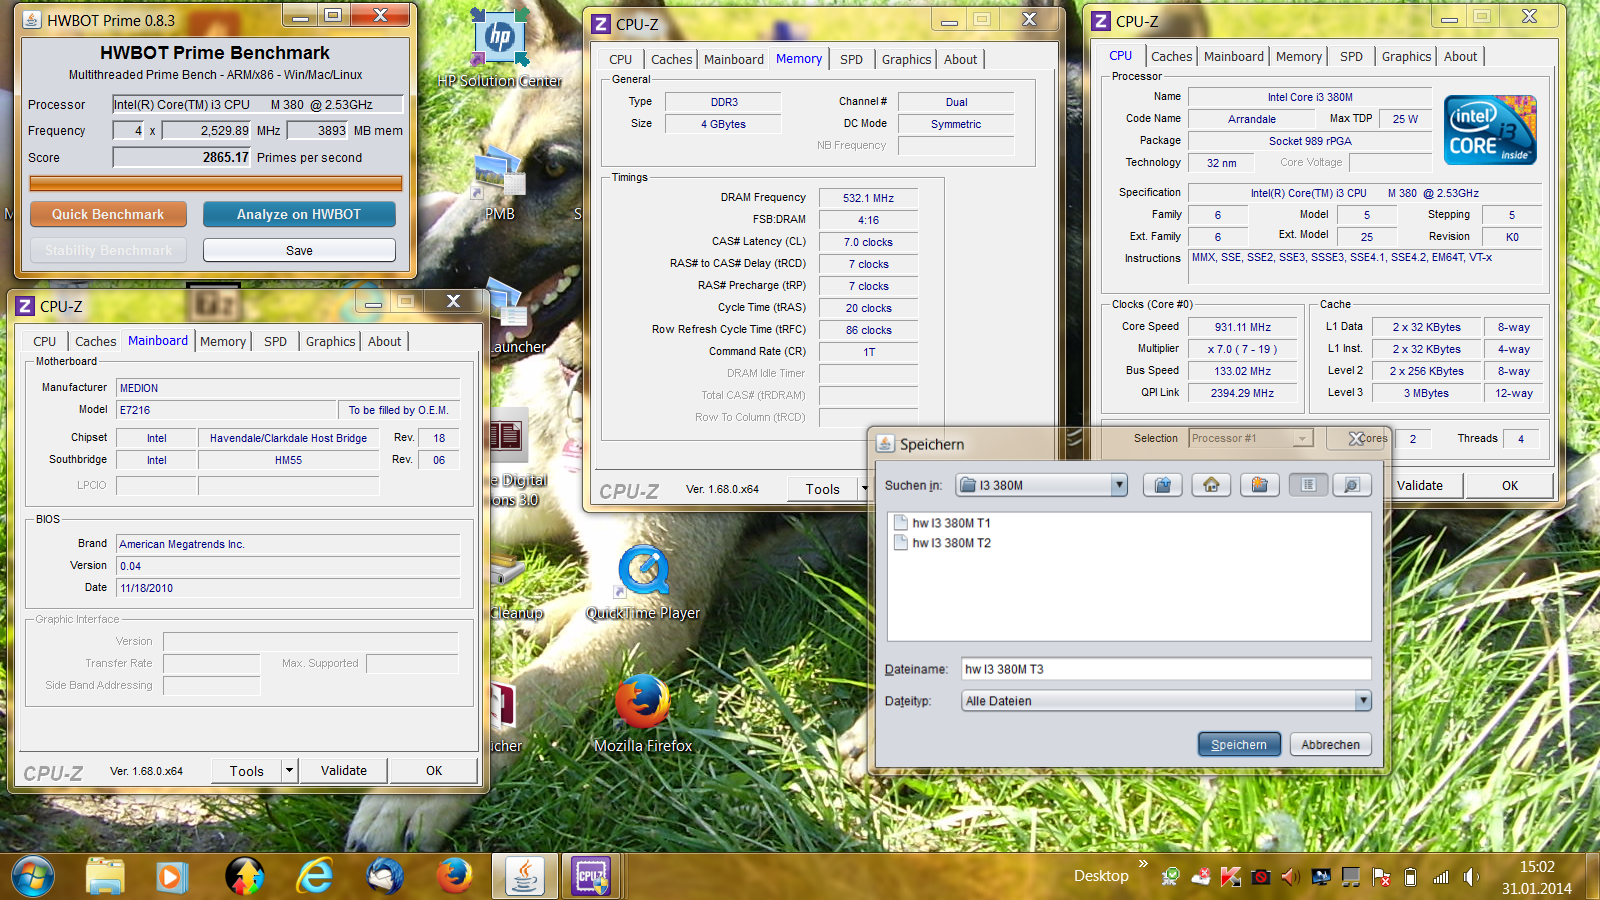Viewport: 1600px width, 900px height.
Task: Click OK in Mainboard CPU-Z window
Action: (433, 770)
